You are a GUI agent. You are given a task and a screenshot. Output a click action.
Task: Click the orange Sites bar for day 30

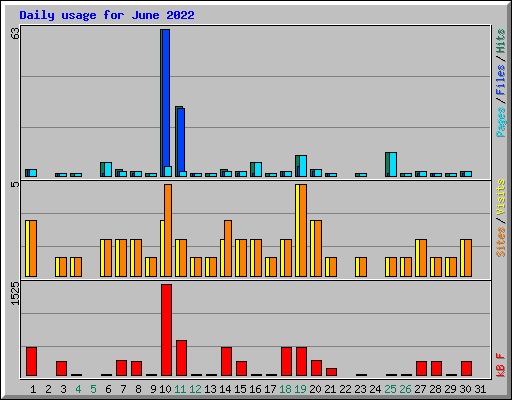tap(468, 258)
